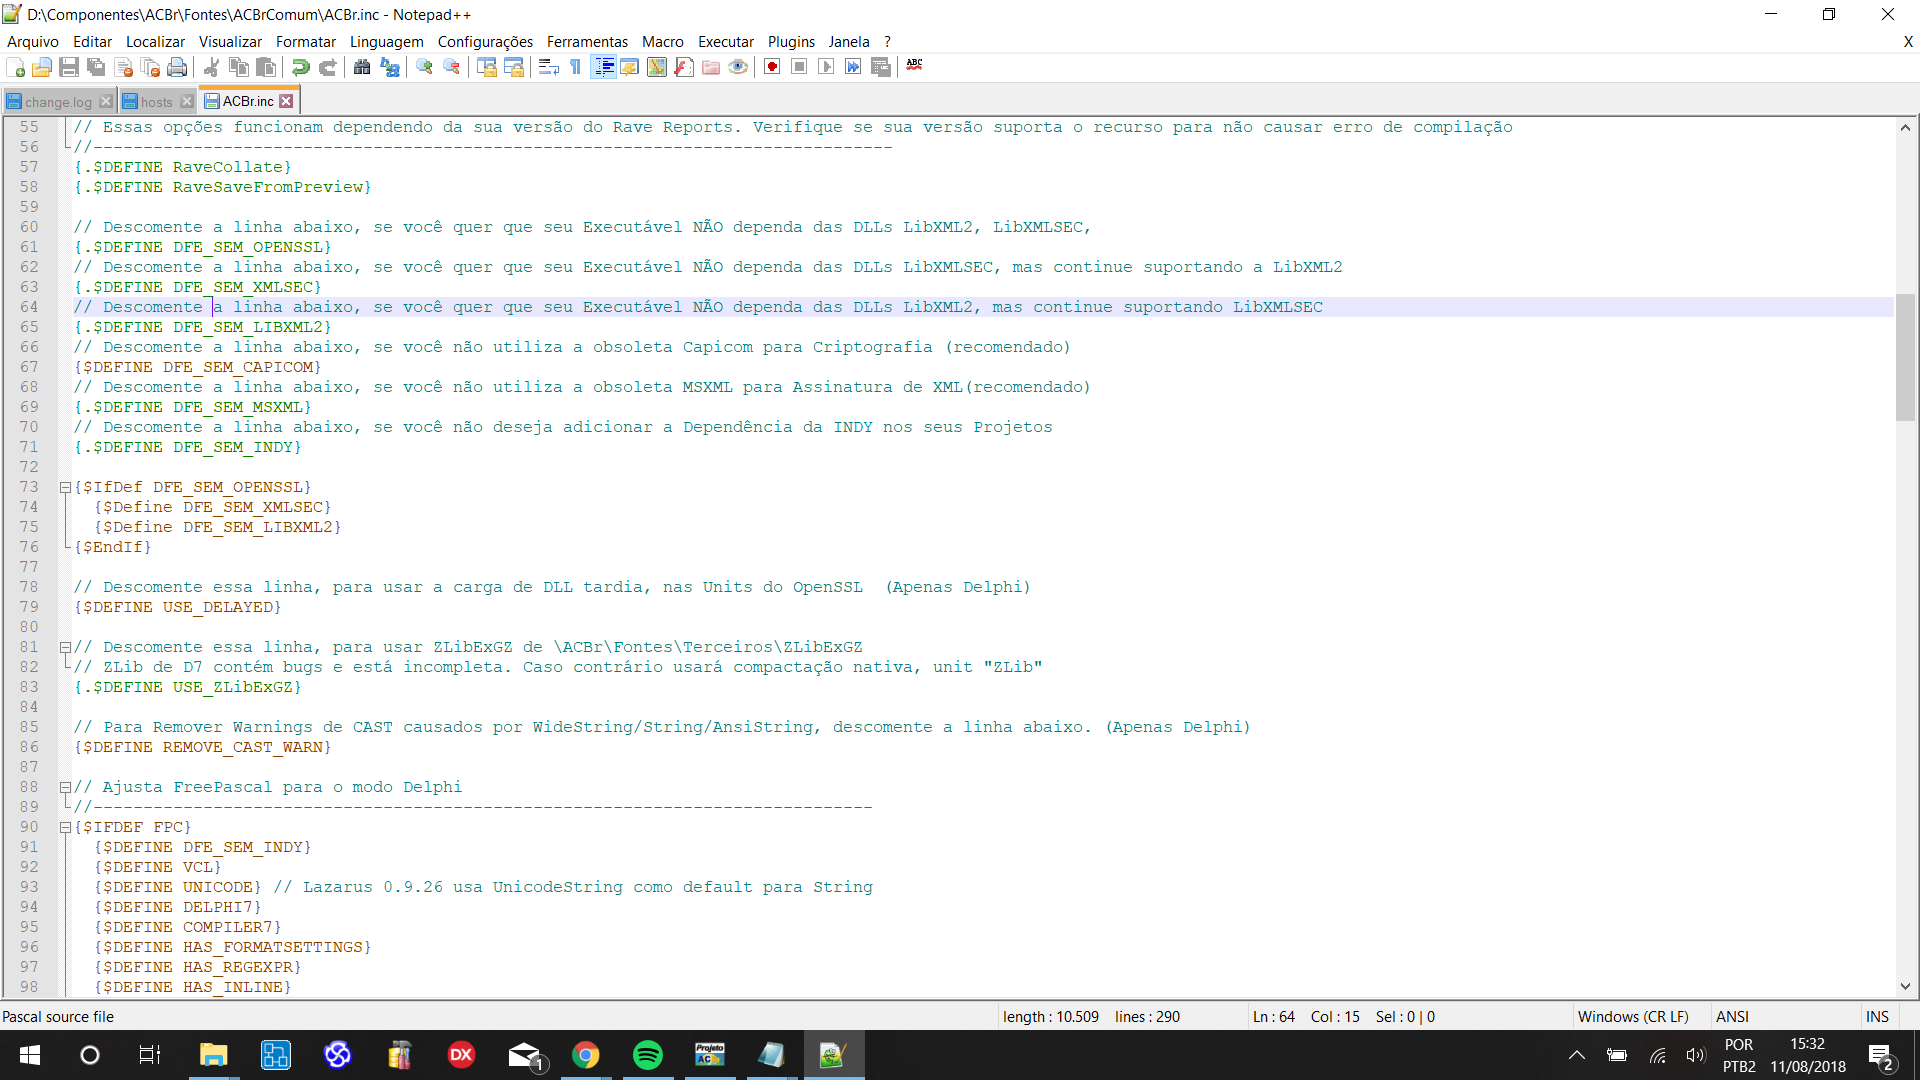Open the Localizar menu
Viewport: 1920px width, 1080px height.
tap(155, 42)
